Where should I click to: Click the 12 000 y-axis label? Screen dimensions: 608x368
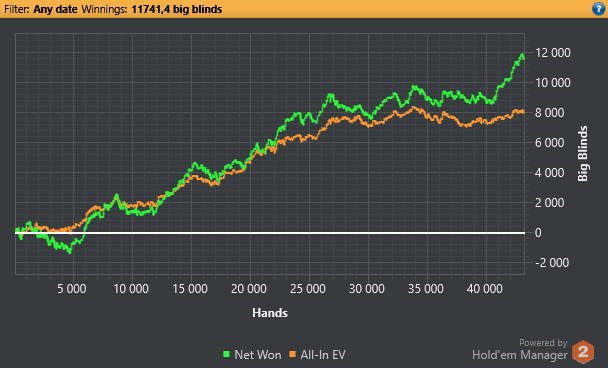(553, 53)
